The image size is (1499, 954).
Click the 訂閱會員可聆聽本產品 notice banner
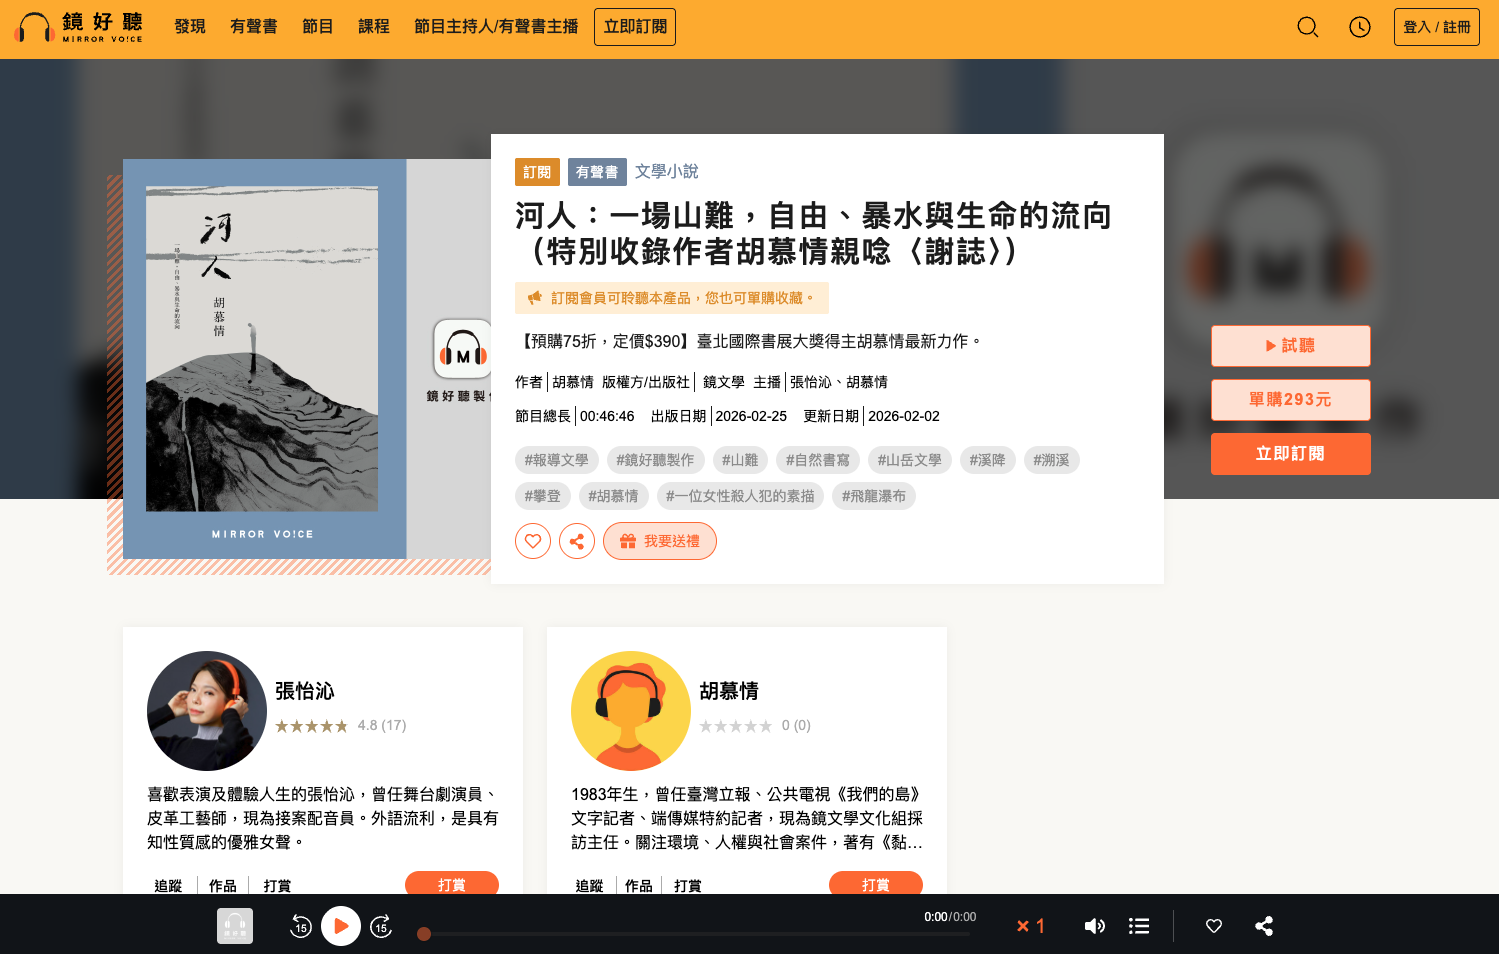[x=672, y=298]
